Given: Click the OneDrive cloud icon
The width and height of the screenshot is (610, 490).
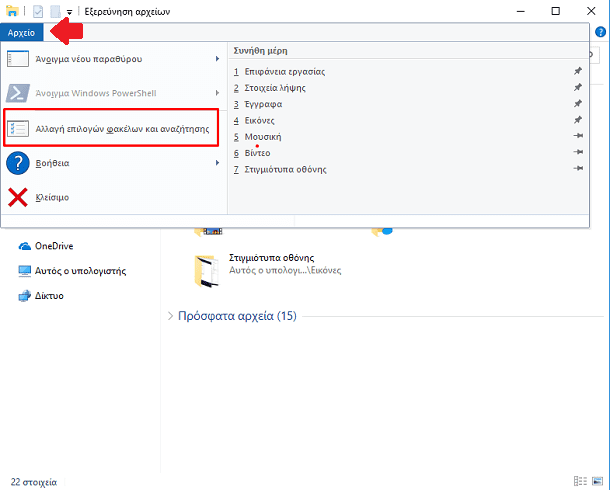Looking at the screenshot, I should 25,246.
